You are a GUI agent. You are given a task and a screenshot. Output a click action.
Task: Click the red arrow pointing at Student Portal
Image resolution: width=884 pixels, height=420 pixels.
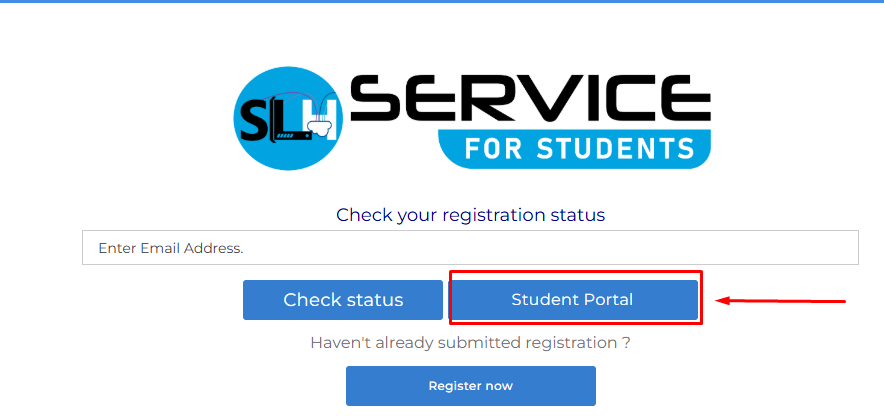click(x=782, y=299)
